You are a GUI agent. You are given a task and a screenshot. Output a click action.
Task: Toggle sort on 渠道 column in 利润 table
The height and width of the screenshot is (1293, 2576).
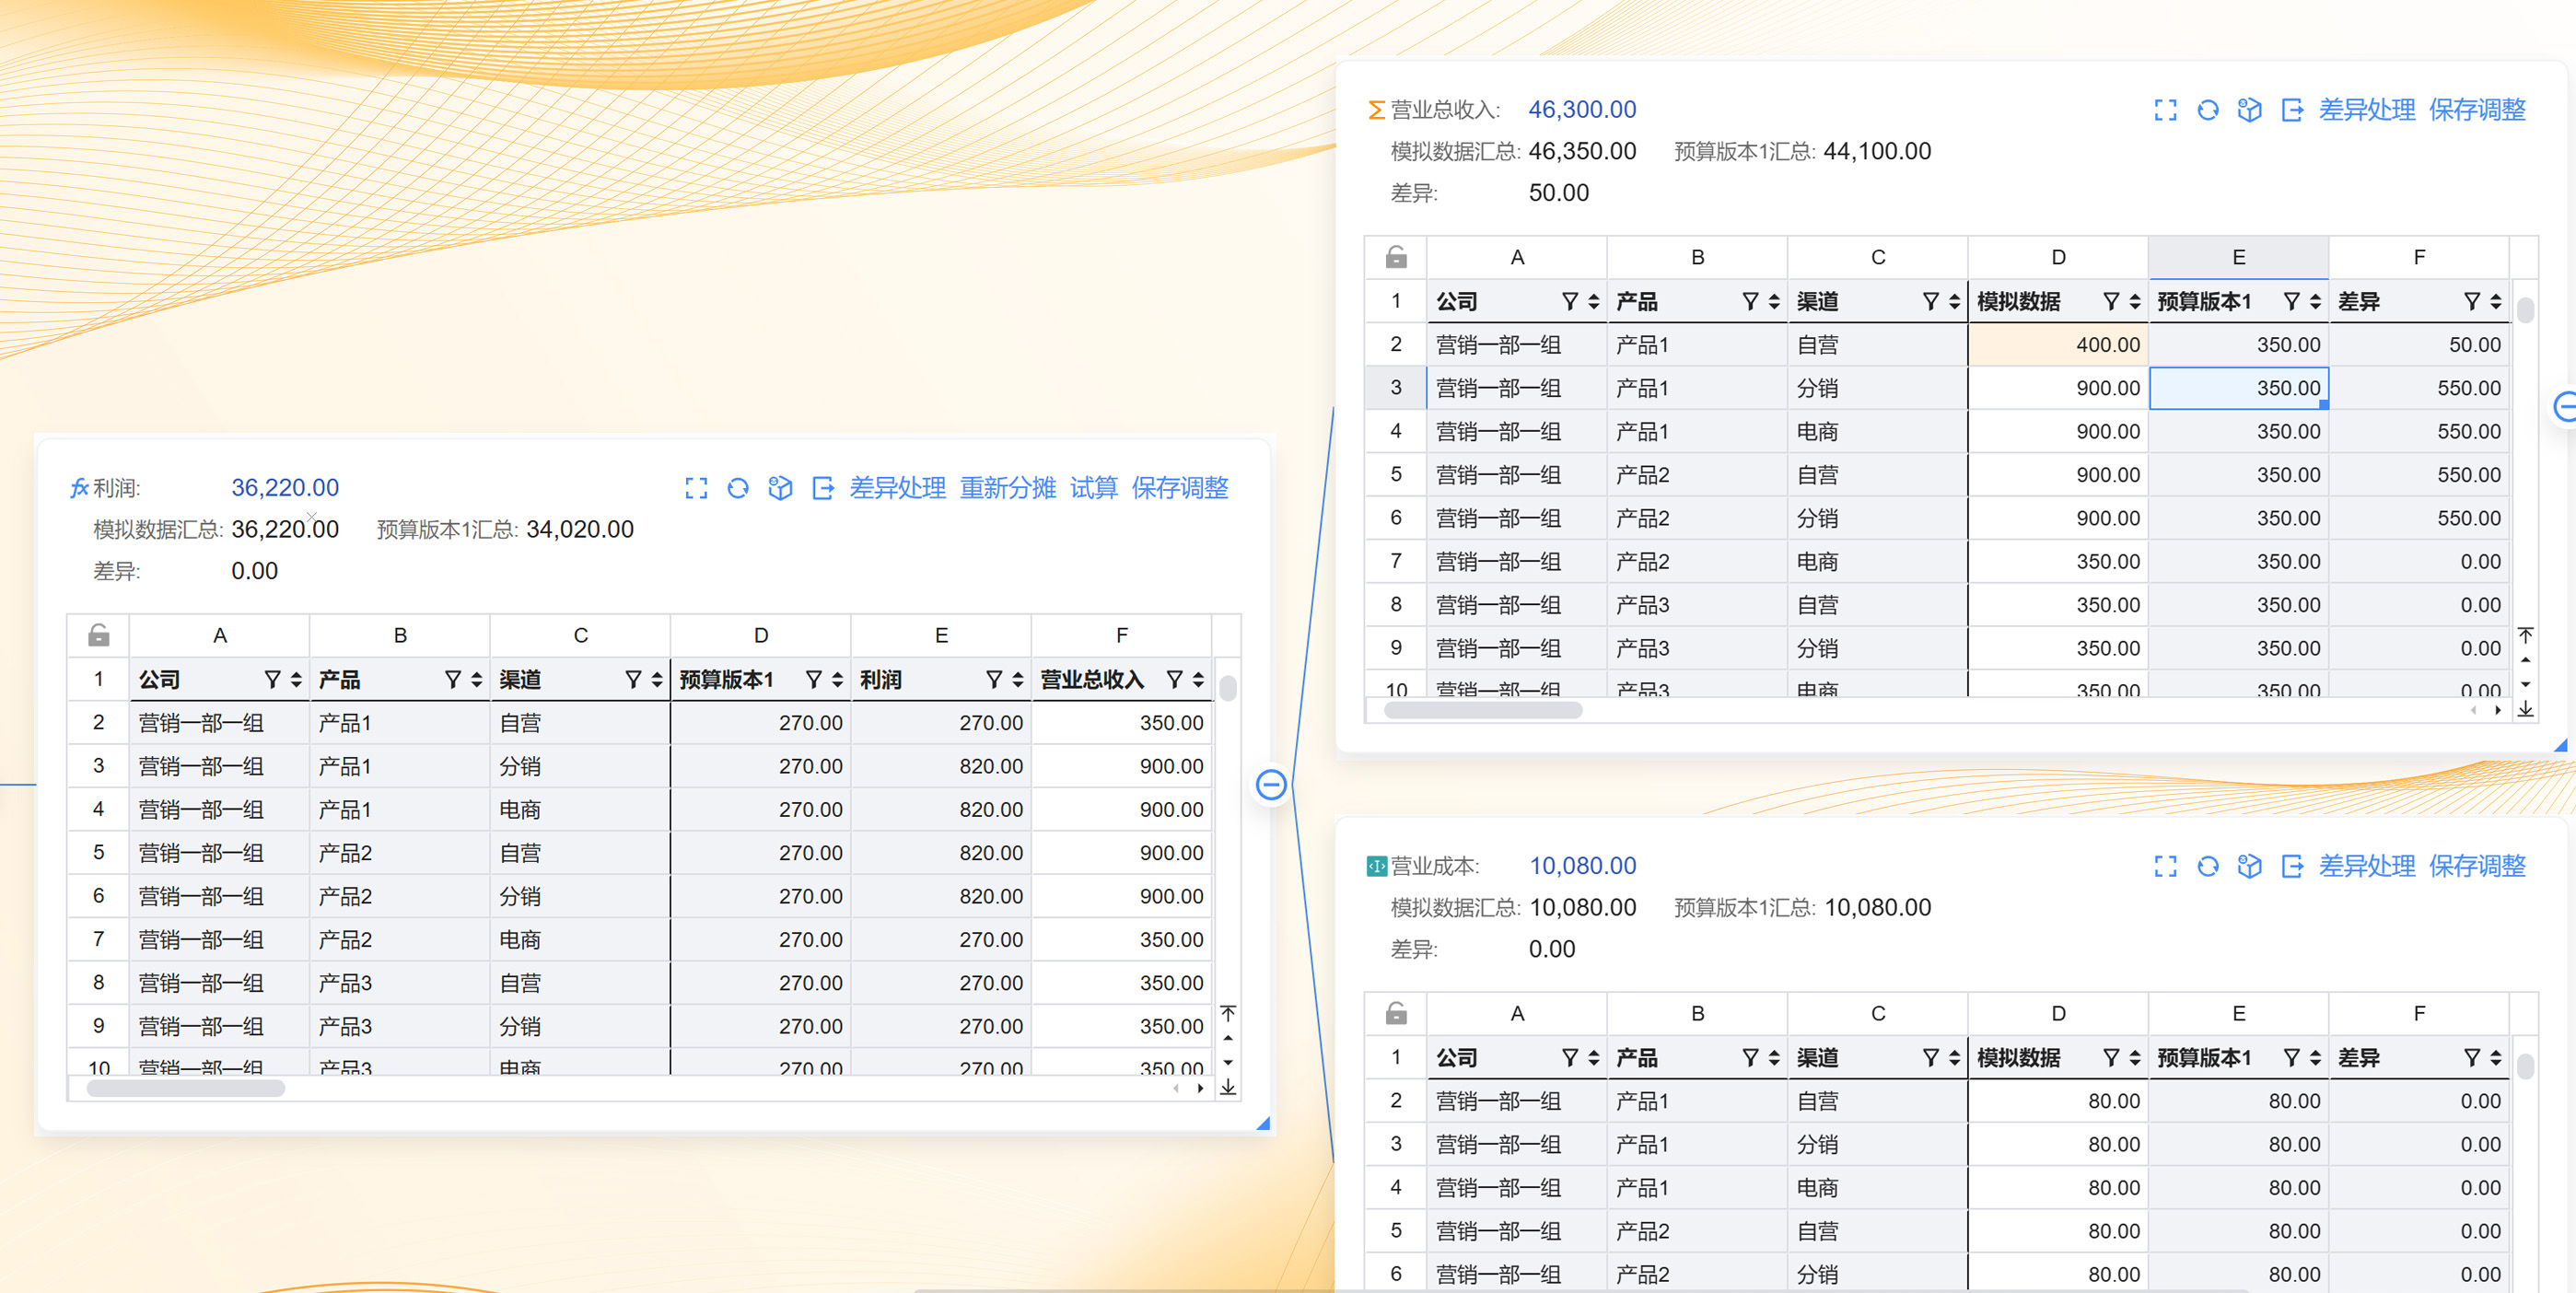[x=657, y=680]
